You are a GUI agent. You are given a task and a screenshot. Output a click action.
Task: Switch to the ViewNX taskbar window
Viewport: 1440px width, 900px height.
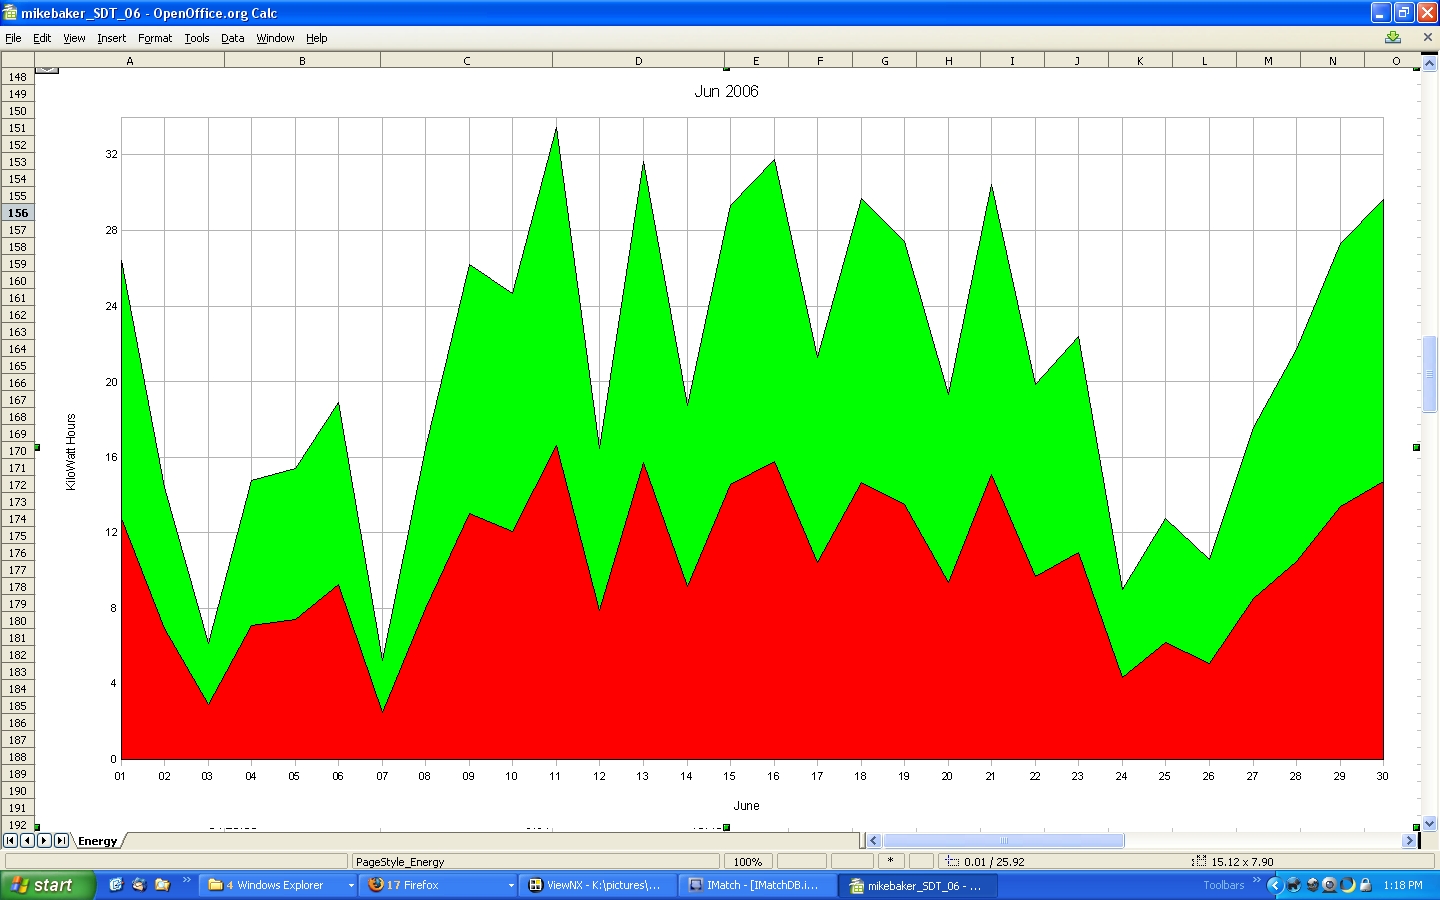tap(596, 885)
